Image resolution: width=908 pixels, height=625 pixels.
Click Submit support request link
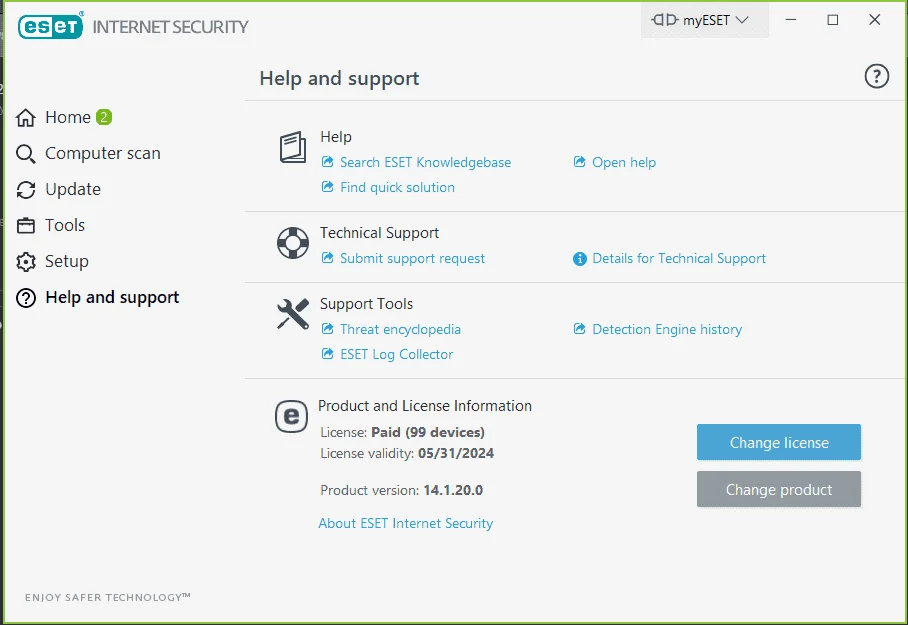tap(412, 258)
